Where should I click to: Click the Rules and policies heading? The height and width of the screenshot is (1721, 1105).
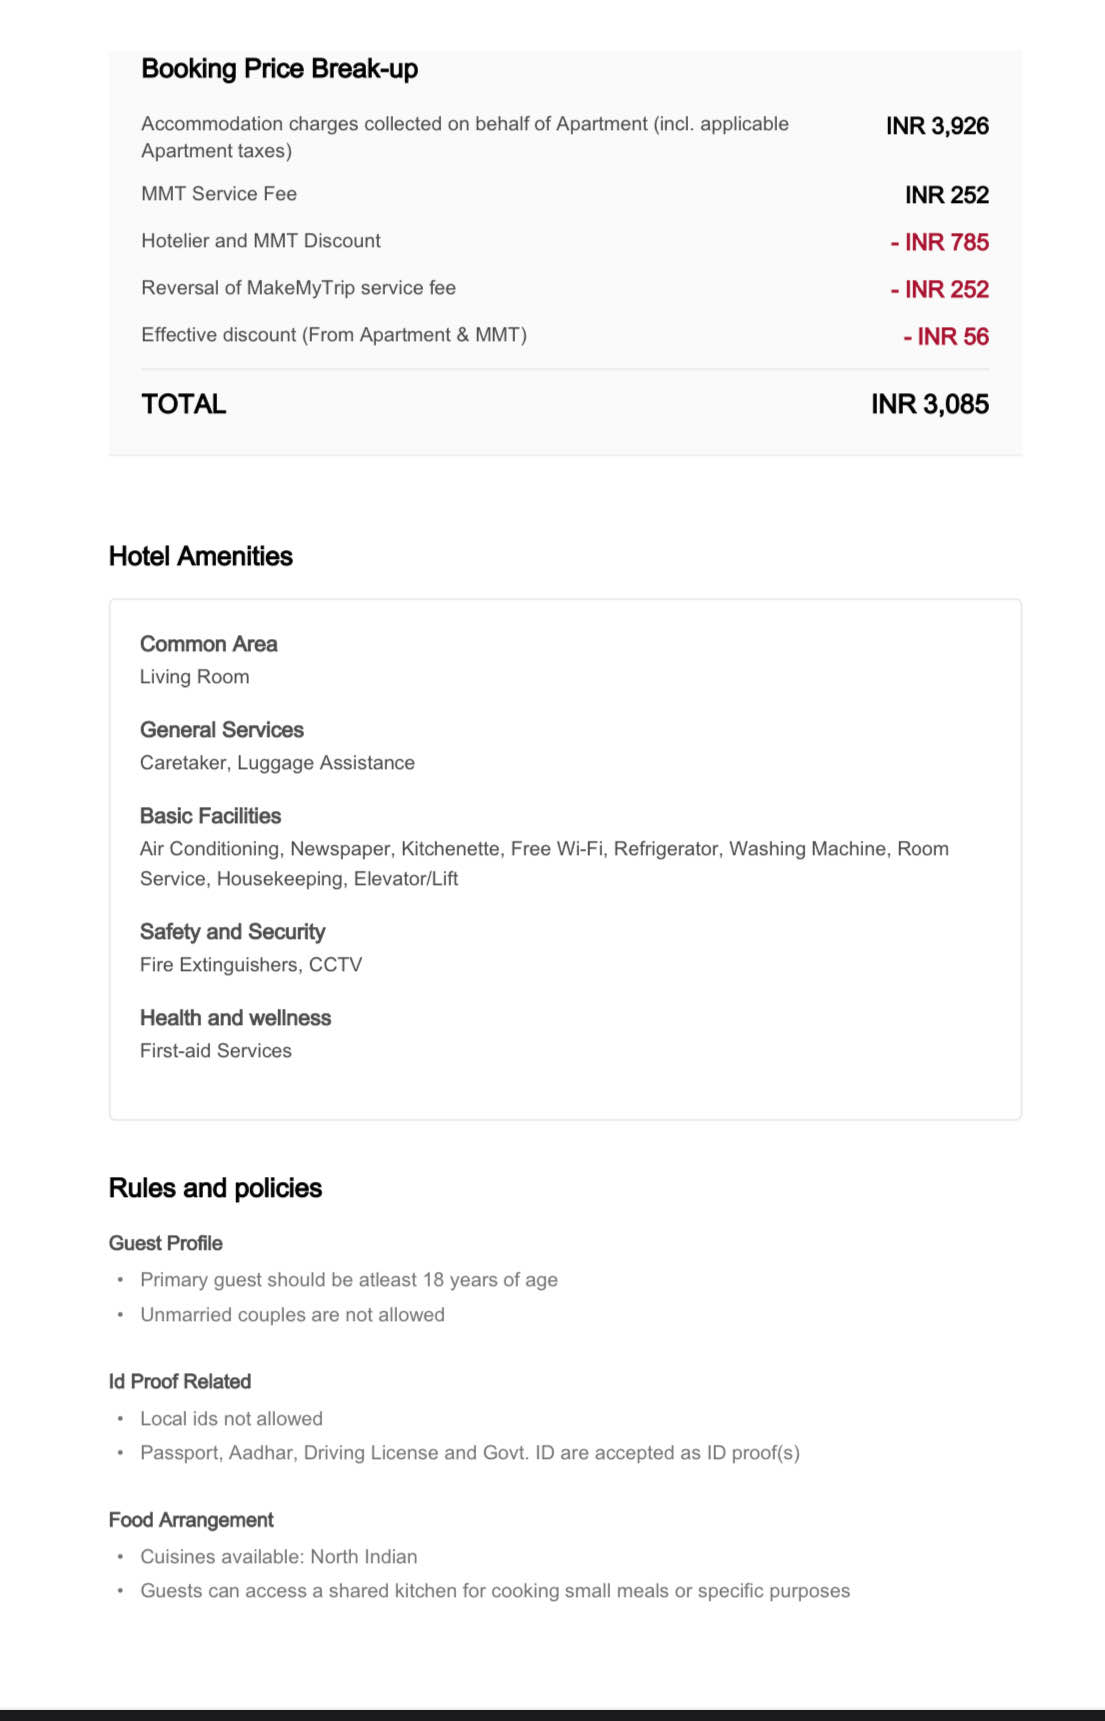(x=215, y=1188)
